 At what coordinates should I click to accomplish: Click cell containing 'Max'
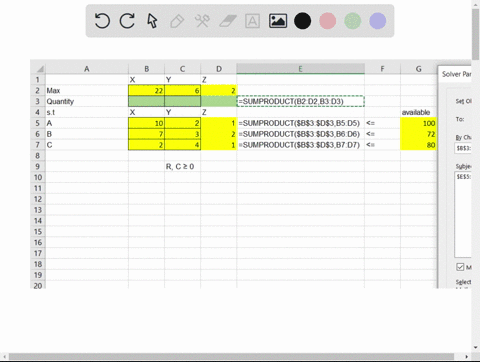pyautogui.click(x=87, y=90)
